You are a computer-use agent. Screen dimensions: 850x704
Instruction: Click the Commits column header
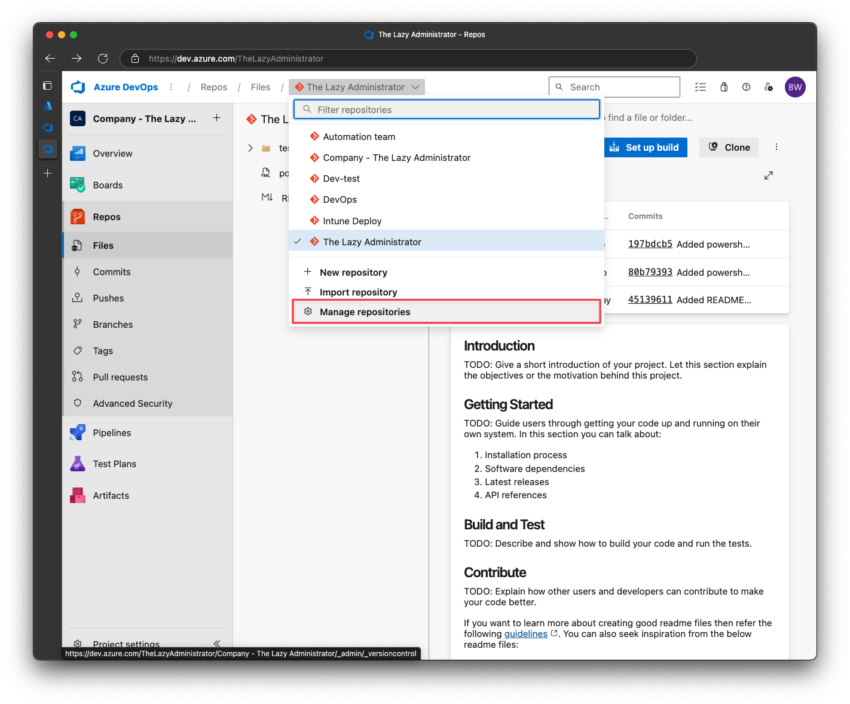(645, 216)
